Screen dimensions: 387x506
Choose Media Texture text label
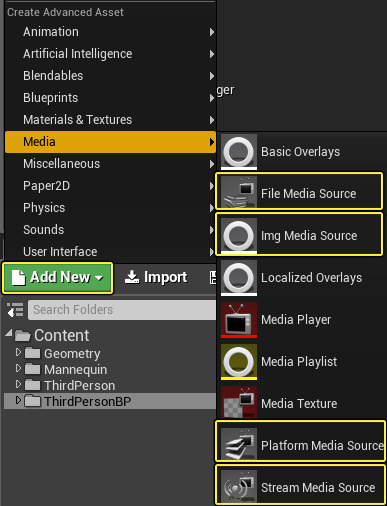tap(299, 404)
